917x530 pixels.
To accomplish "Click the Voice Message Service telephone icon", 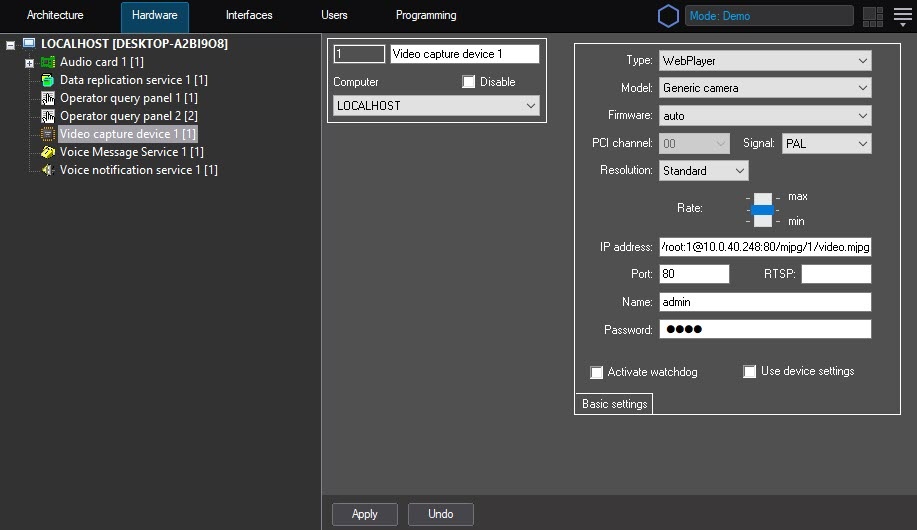I will (x=48, y=152).
